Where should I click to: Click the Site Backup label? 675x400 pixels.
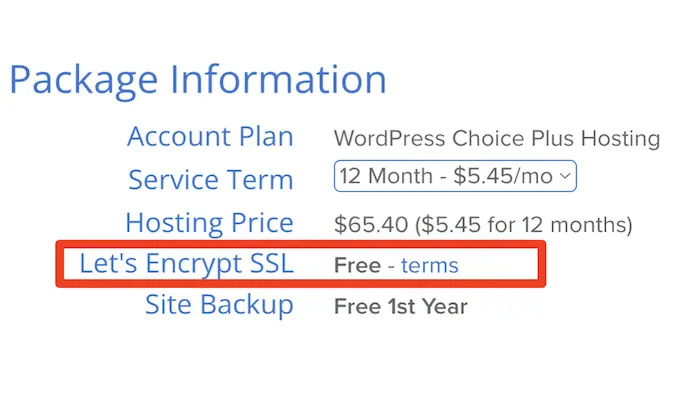pyautogui.click(x=219, y=304)
